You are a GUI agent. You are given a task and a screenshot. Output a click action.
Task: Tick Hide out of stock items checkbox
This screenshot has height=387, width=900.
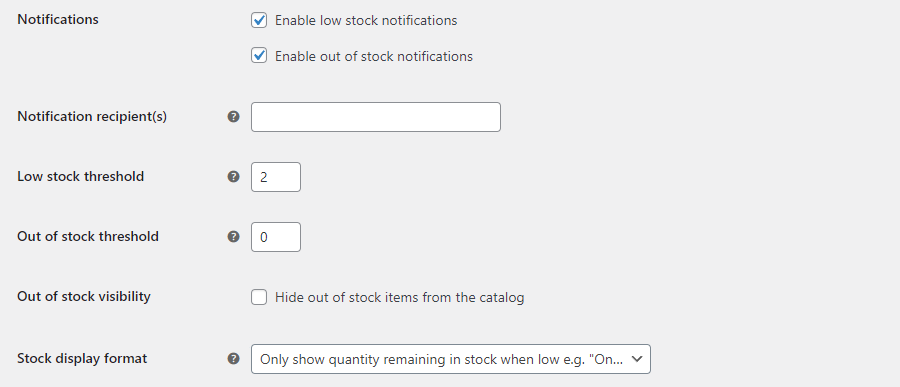tap(259, 297)
